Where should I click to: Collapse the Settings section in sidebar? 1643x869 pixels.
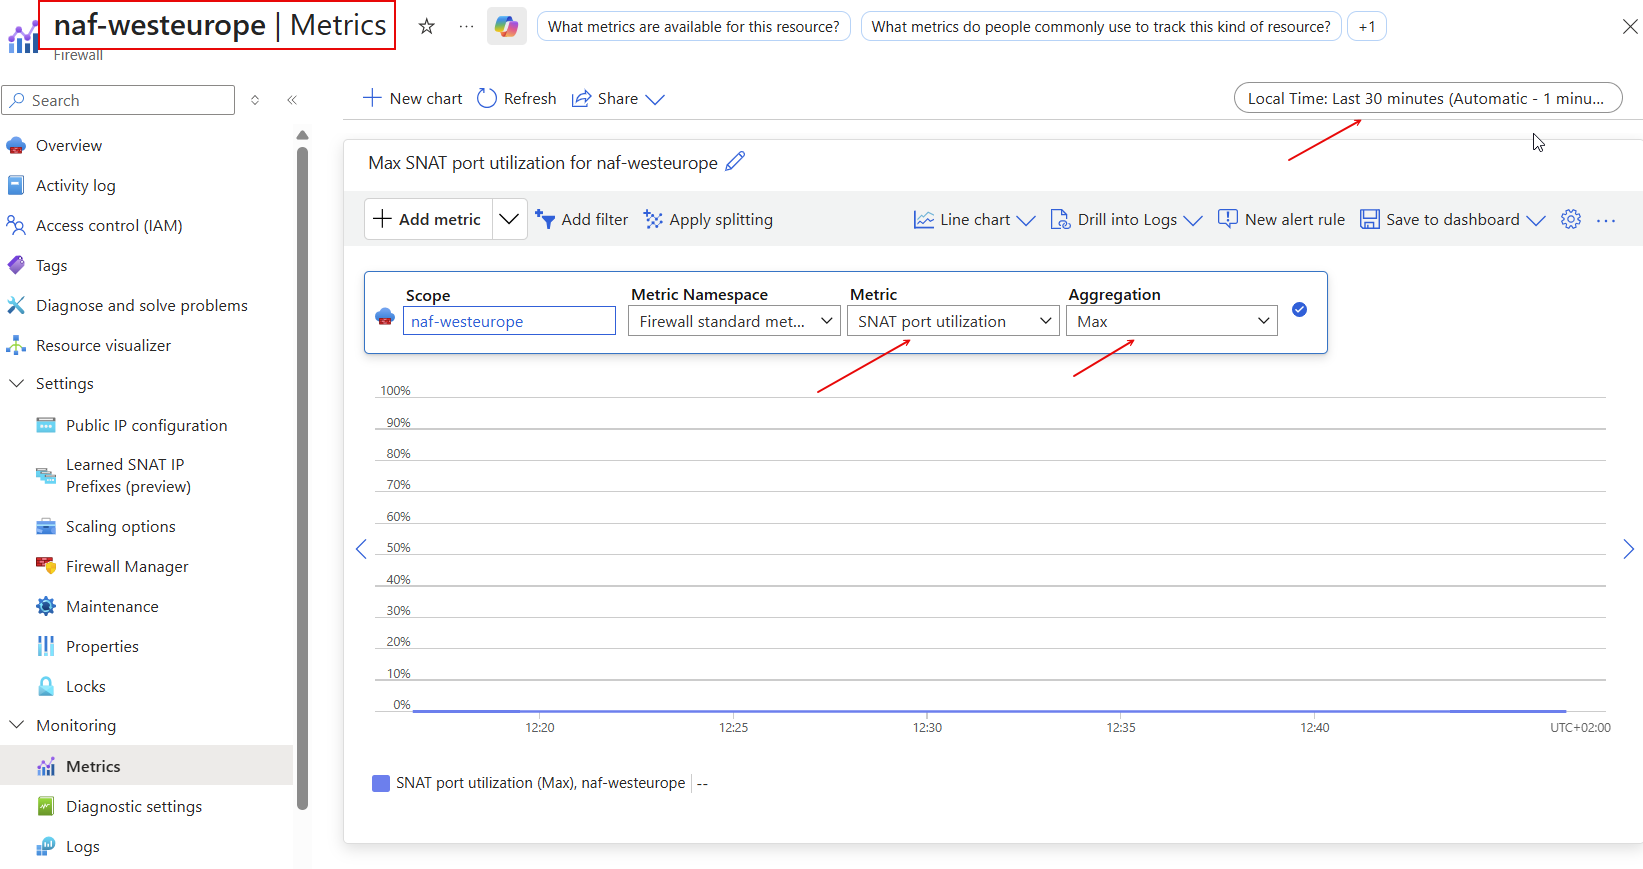[17, 384]
